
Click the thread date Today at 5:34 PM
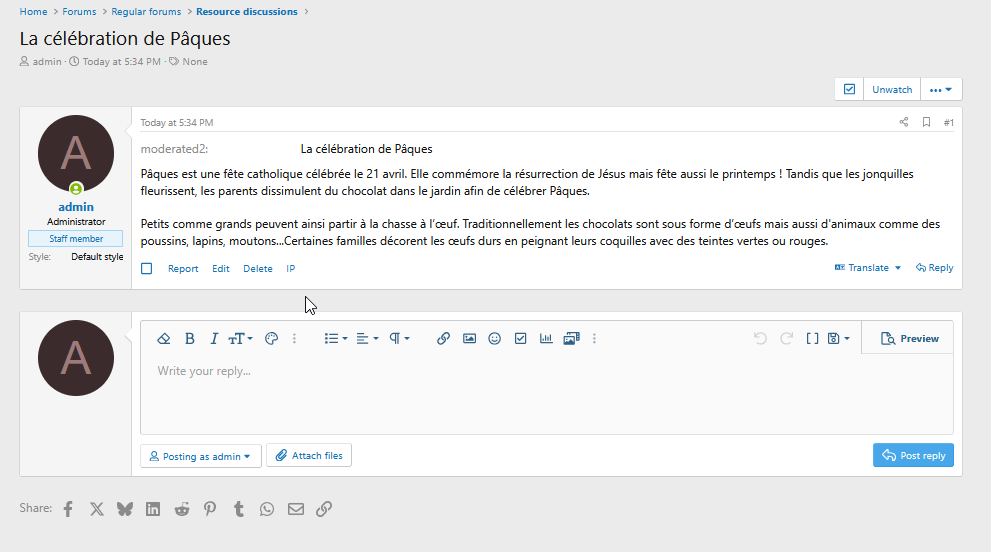[121, 61]
